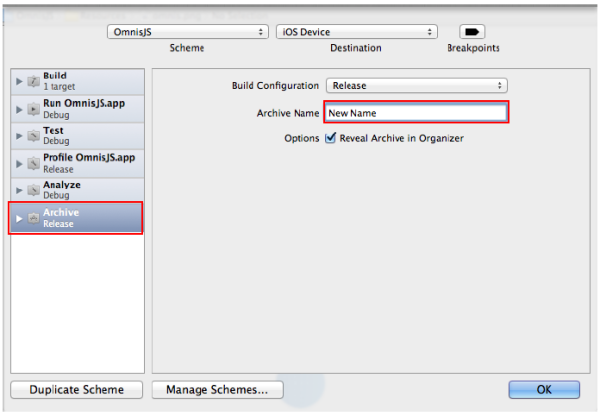600x416 pixels.
Task: Click the Archive Name text field
Action: (415, 113)
